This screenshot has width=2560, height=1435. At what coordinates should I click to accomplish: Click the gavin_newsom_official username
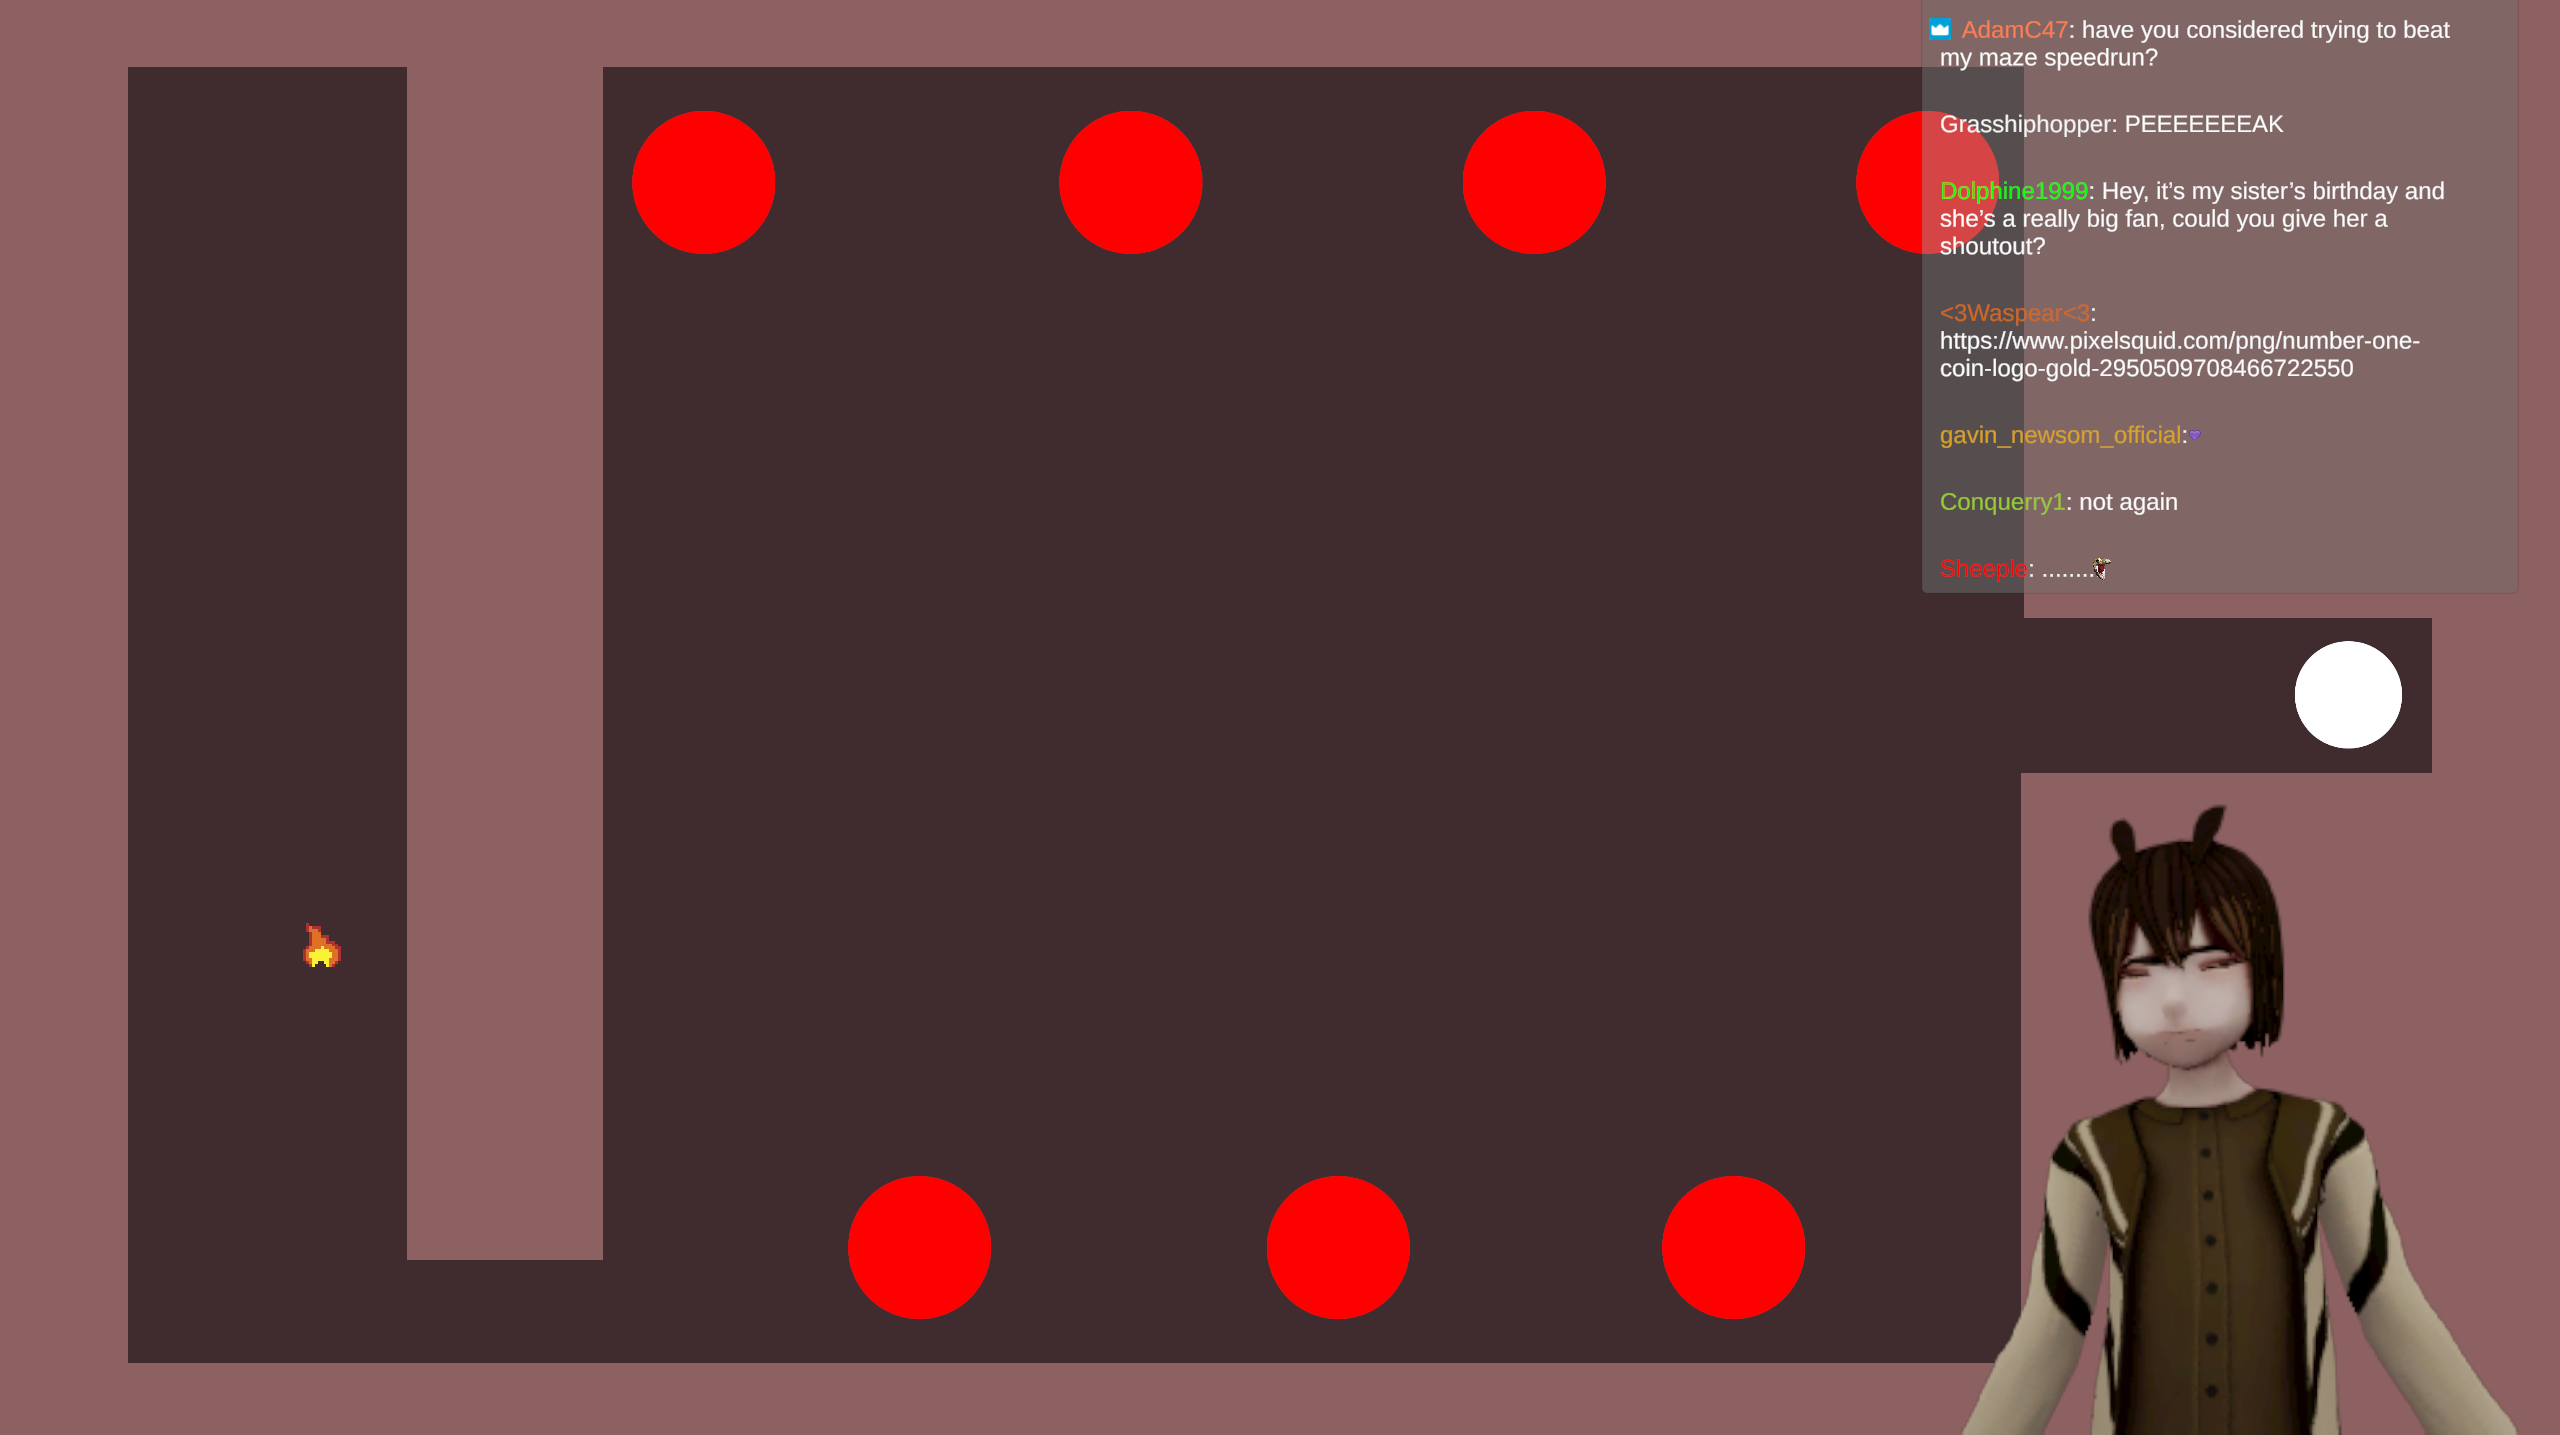[2059, 435]
